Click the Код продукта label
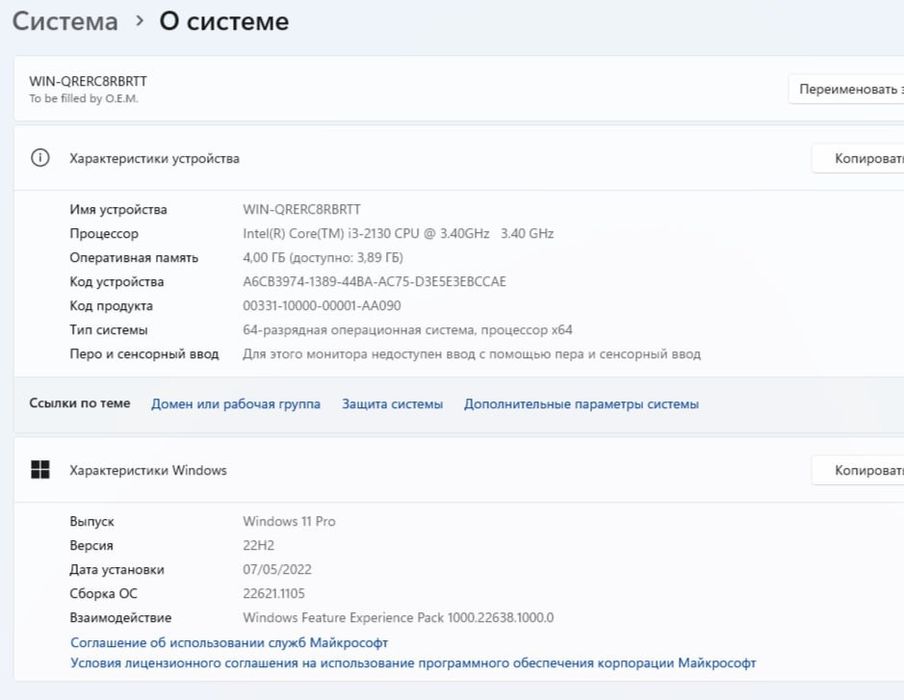Screen dimensions: 904x700 coord(111,306)
